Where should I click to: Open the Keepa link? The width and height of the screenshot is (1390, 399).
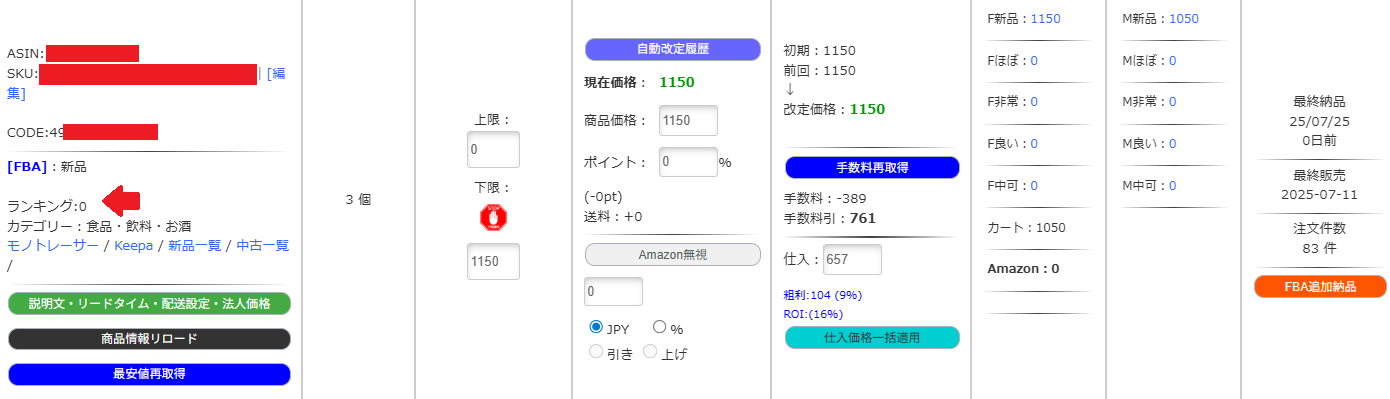pyautogui.click(x=134, y=245)
